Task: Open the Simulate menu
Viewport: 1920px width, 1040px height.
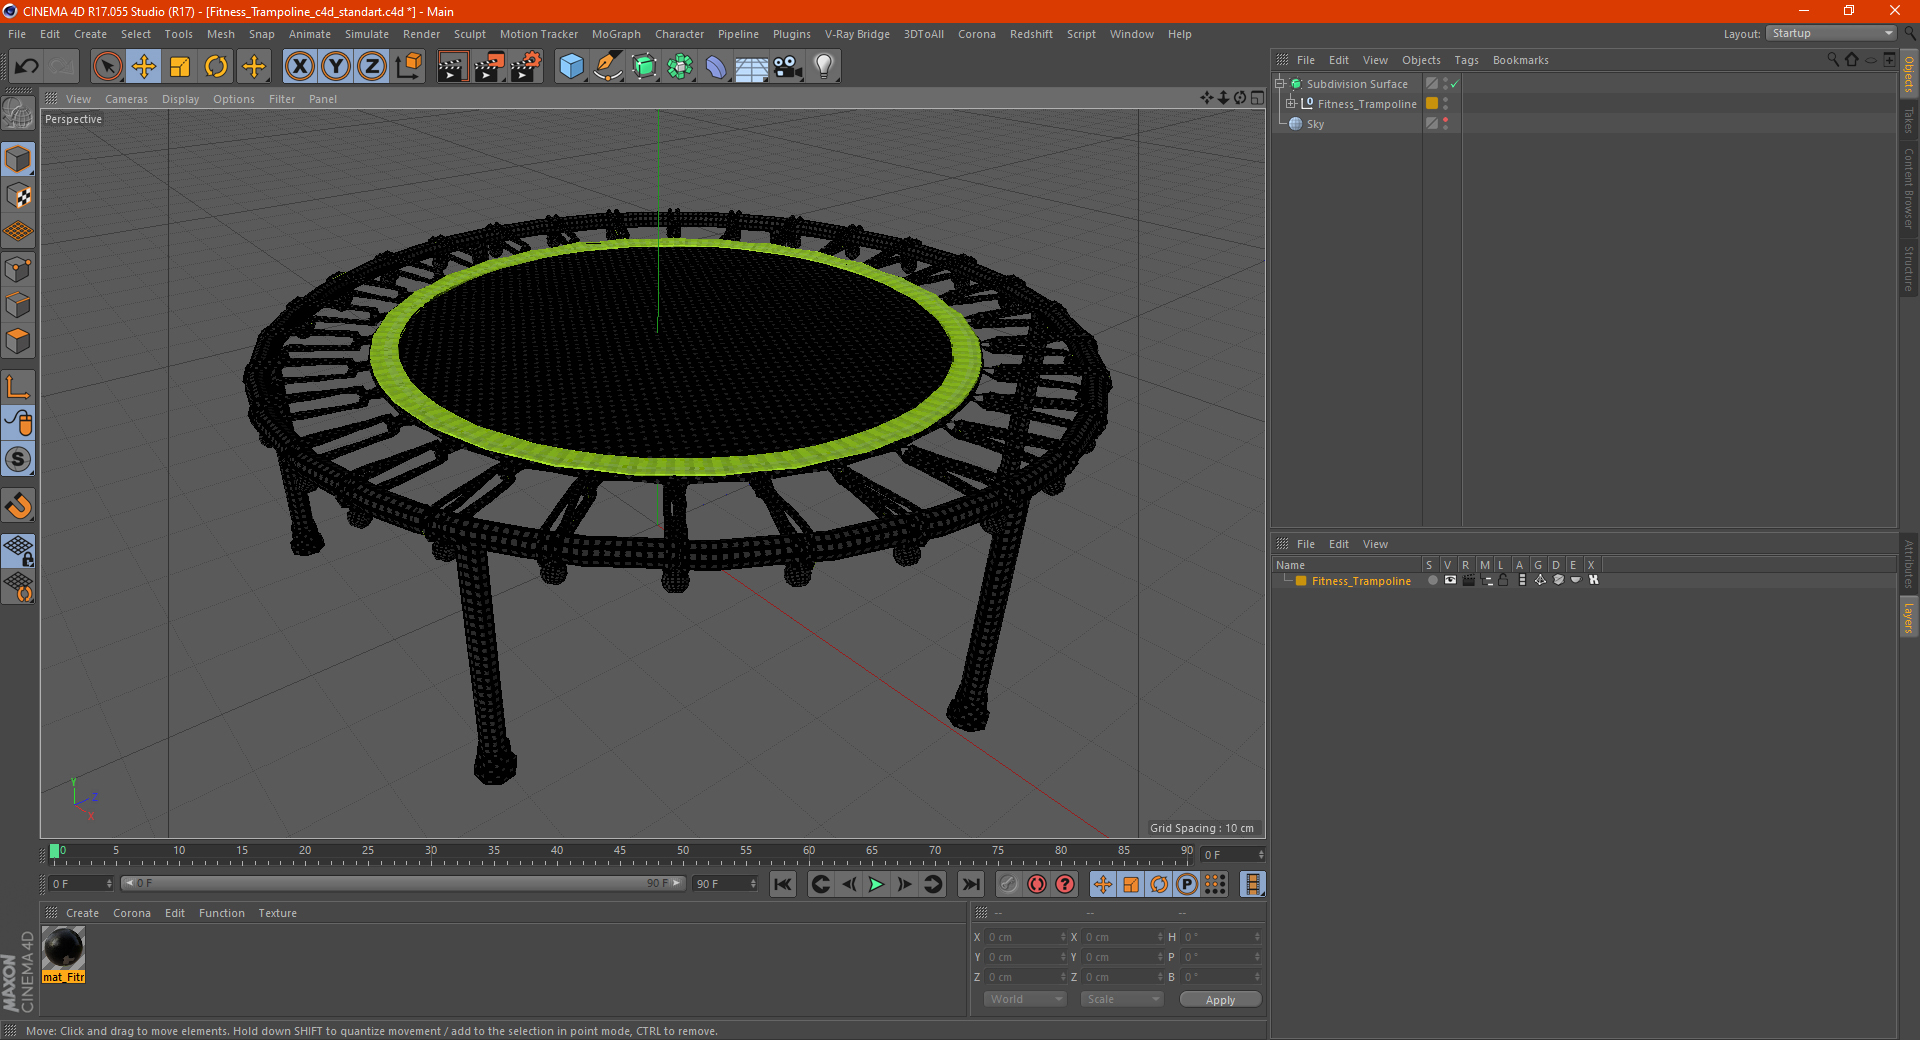Action: tap(367, 34)
